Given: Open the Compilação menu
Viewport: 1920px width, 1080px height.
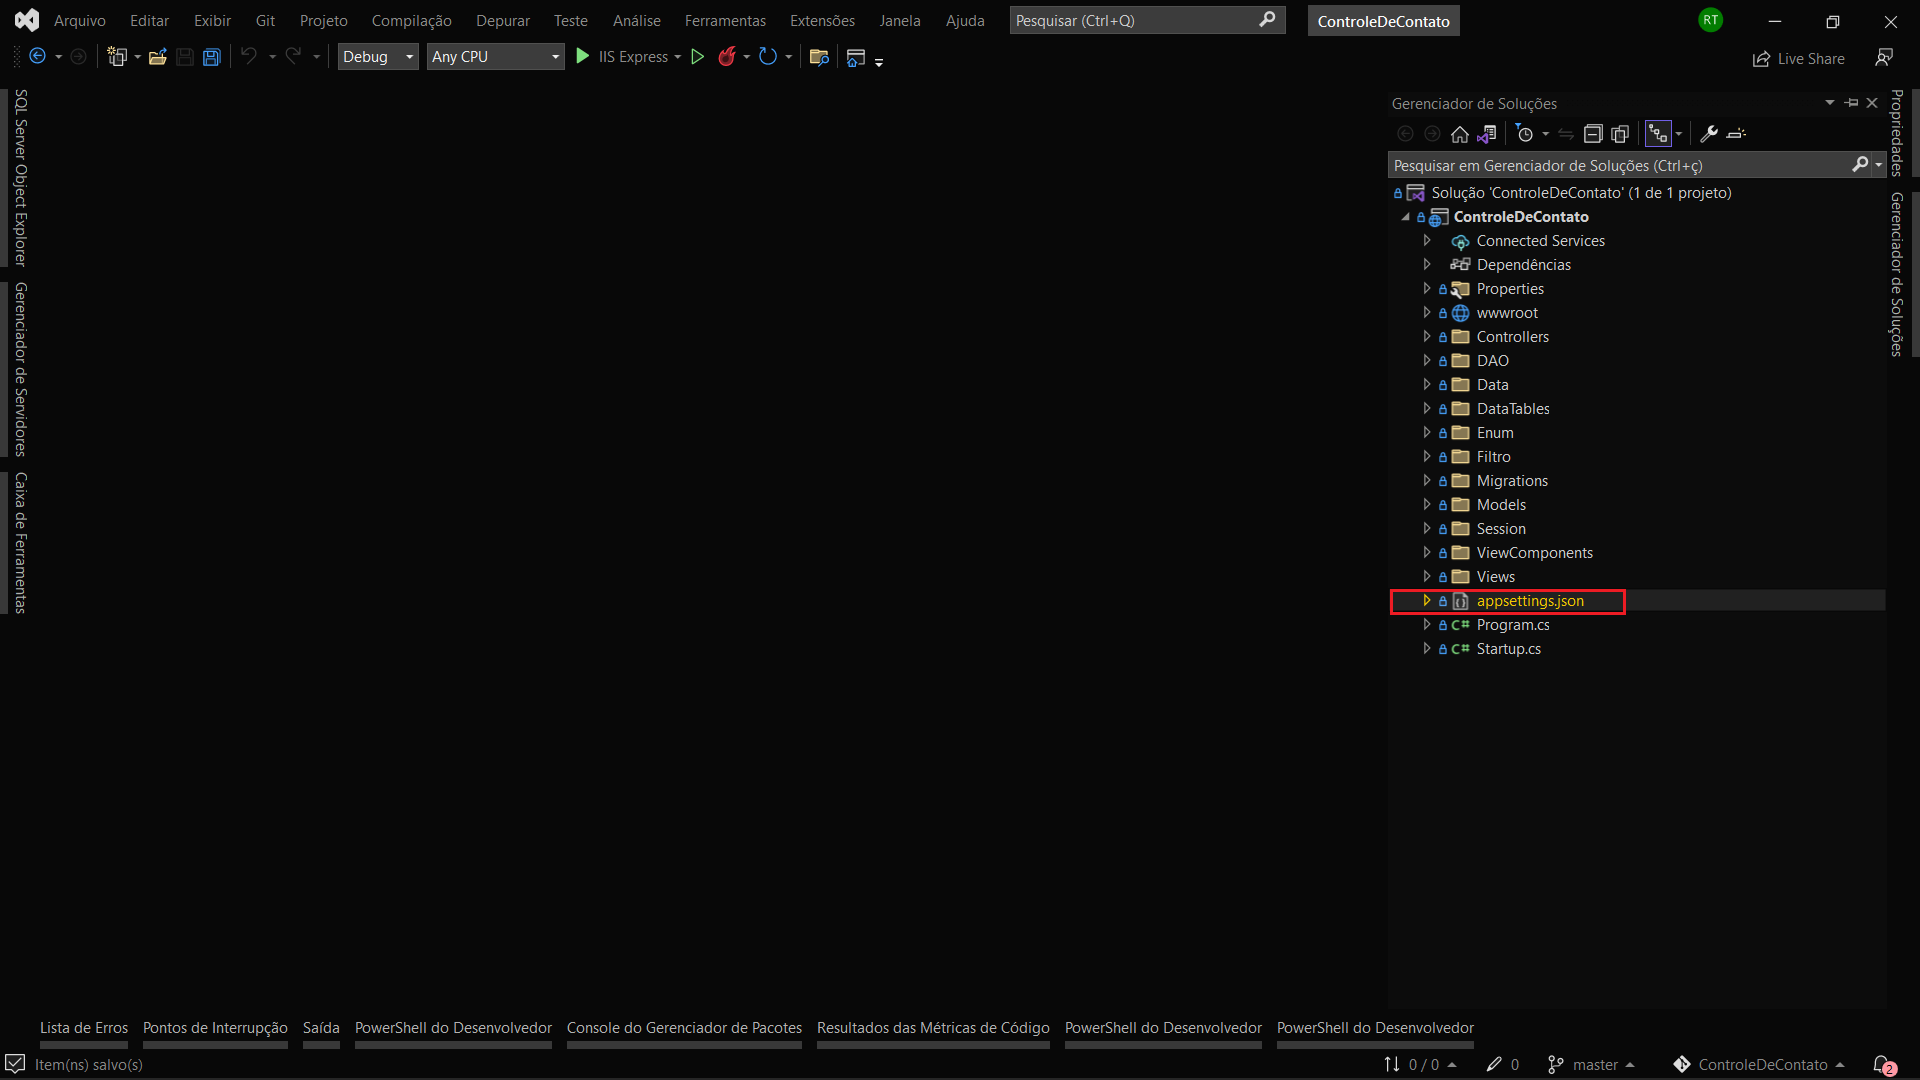Looking at the screenshot, I should 411,20.
